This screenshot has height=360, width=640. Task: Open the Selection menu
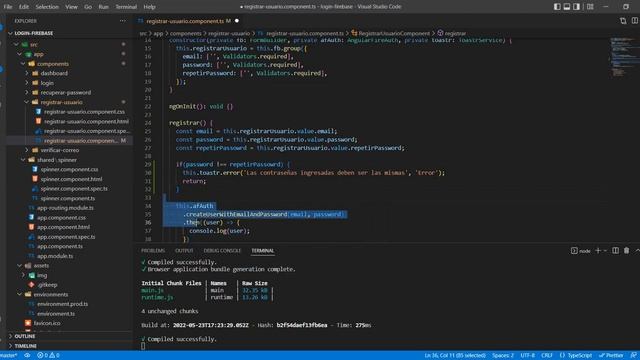click(x=47, y=7)
